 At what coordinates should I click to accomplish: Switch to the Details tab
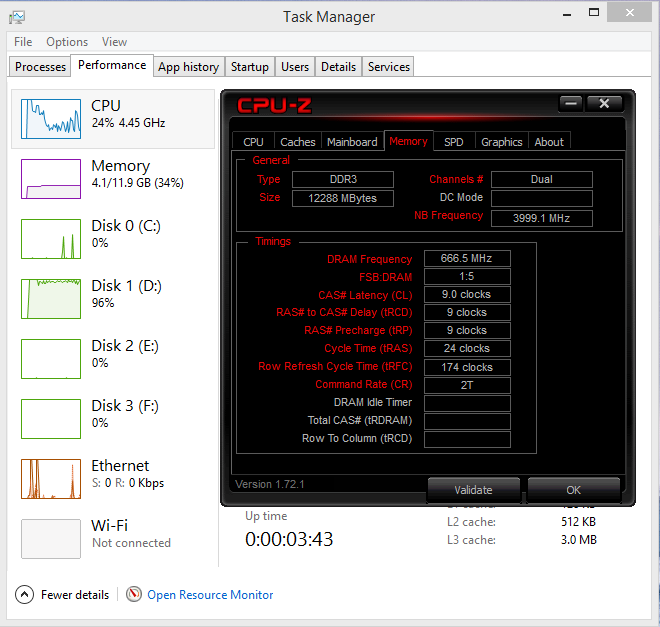coord(338,66)
